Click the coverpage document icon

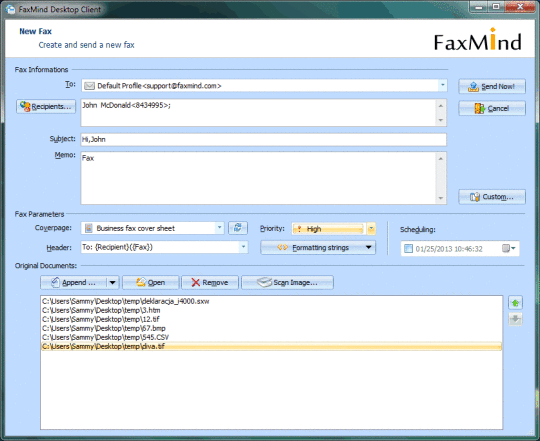click(x=89, y=228)
